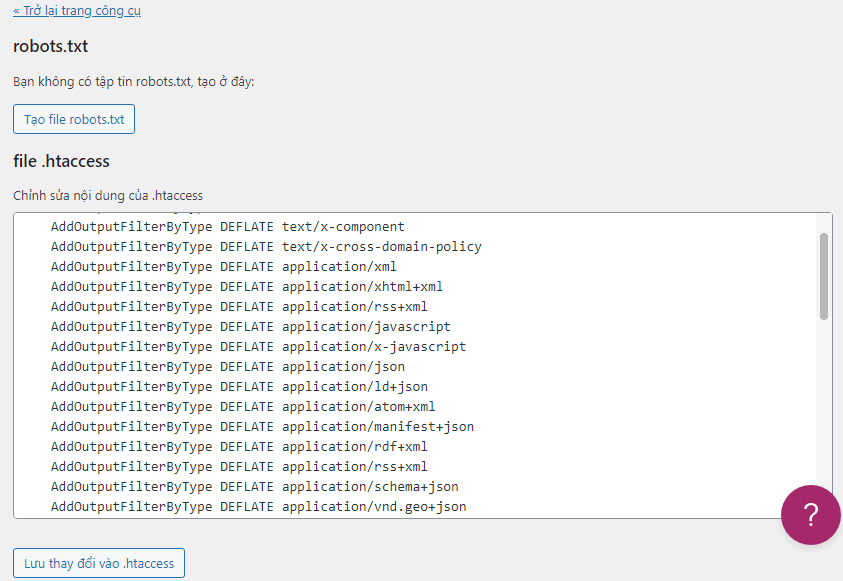This screenshot has height=581, width=843.
Task: Grab the .htaccess editor scrollbar thumb
Action: tap(824, 276)
